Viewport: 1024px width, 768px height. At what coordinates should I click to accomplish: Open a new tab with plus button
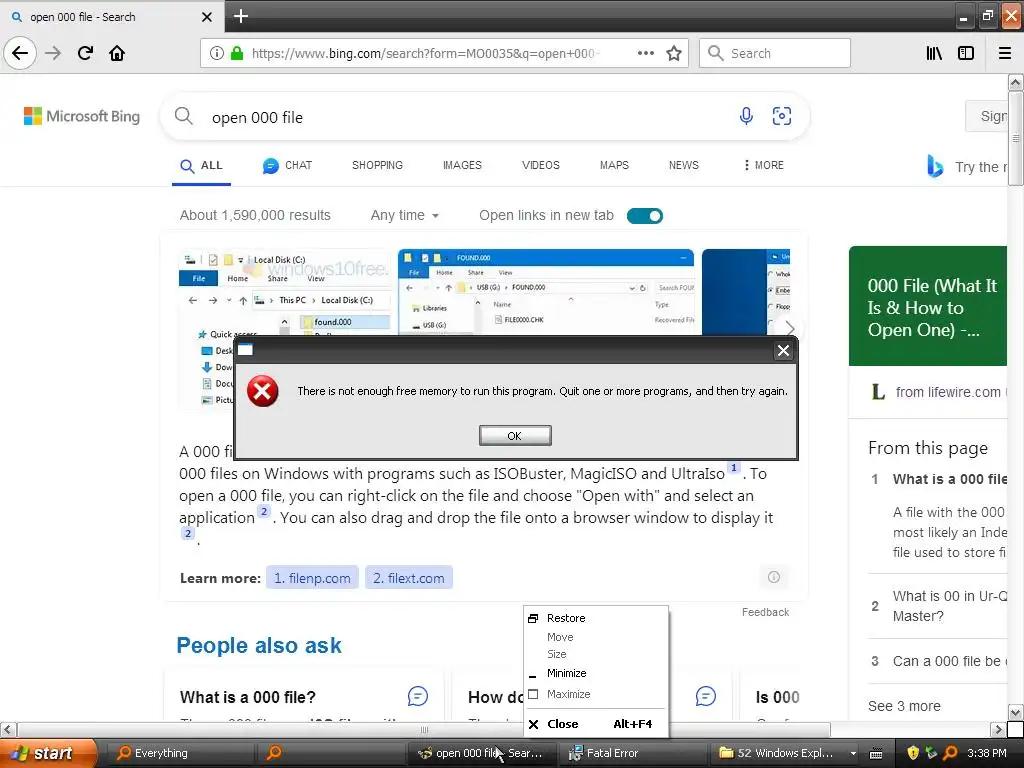(x=240, y=16)
